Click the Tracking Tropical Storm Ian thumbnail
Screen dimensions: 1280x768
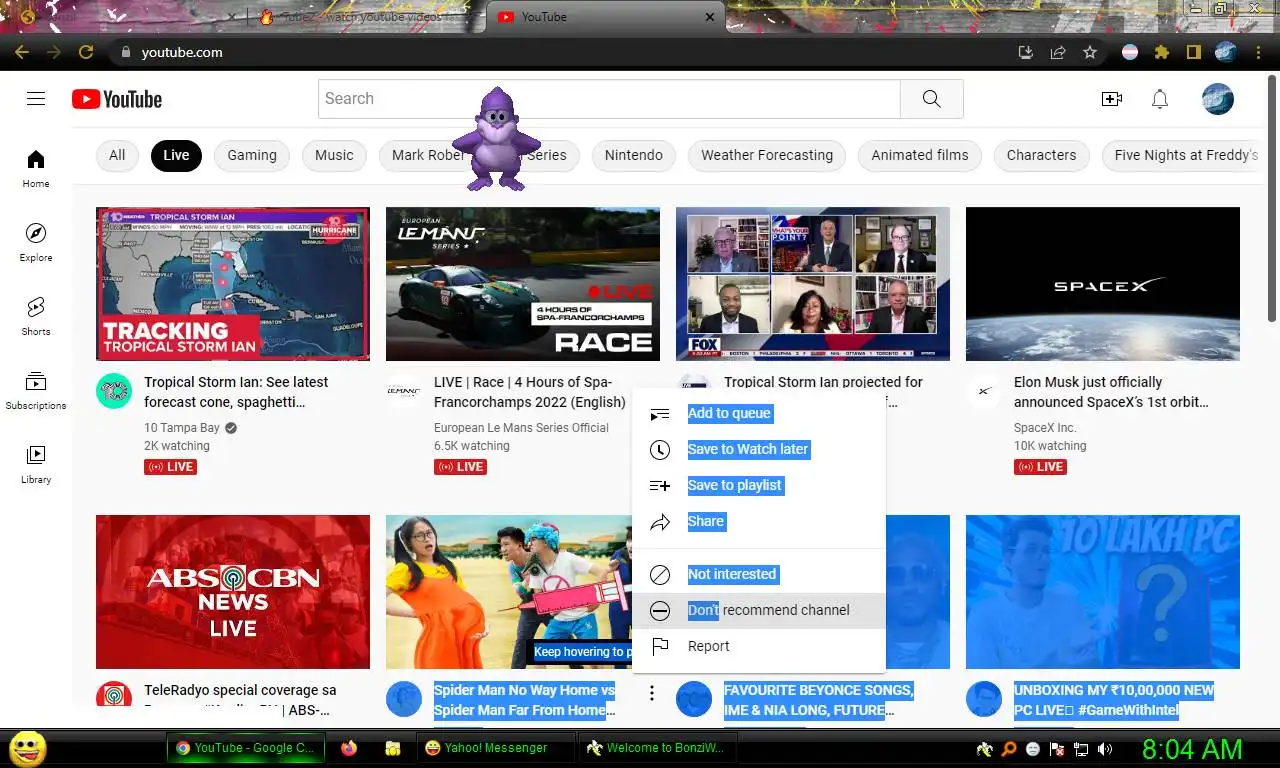[233, 284]
